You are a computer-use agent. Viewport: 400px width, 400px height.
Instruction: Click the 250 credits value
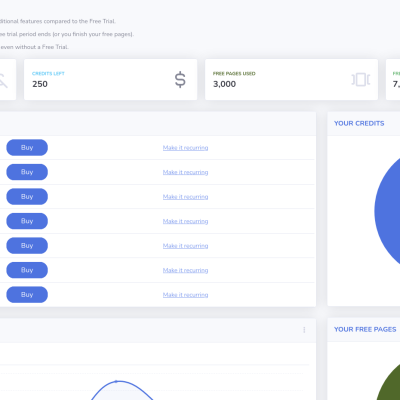pos(40,84)
